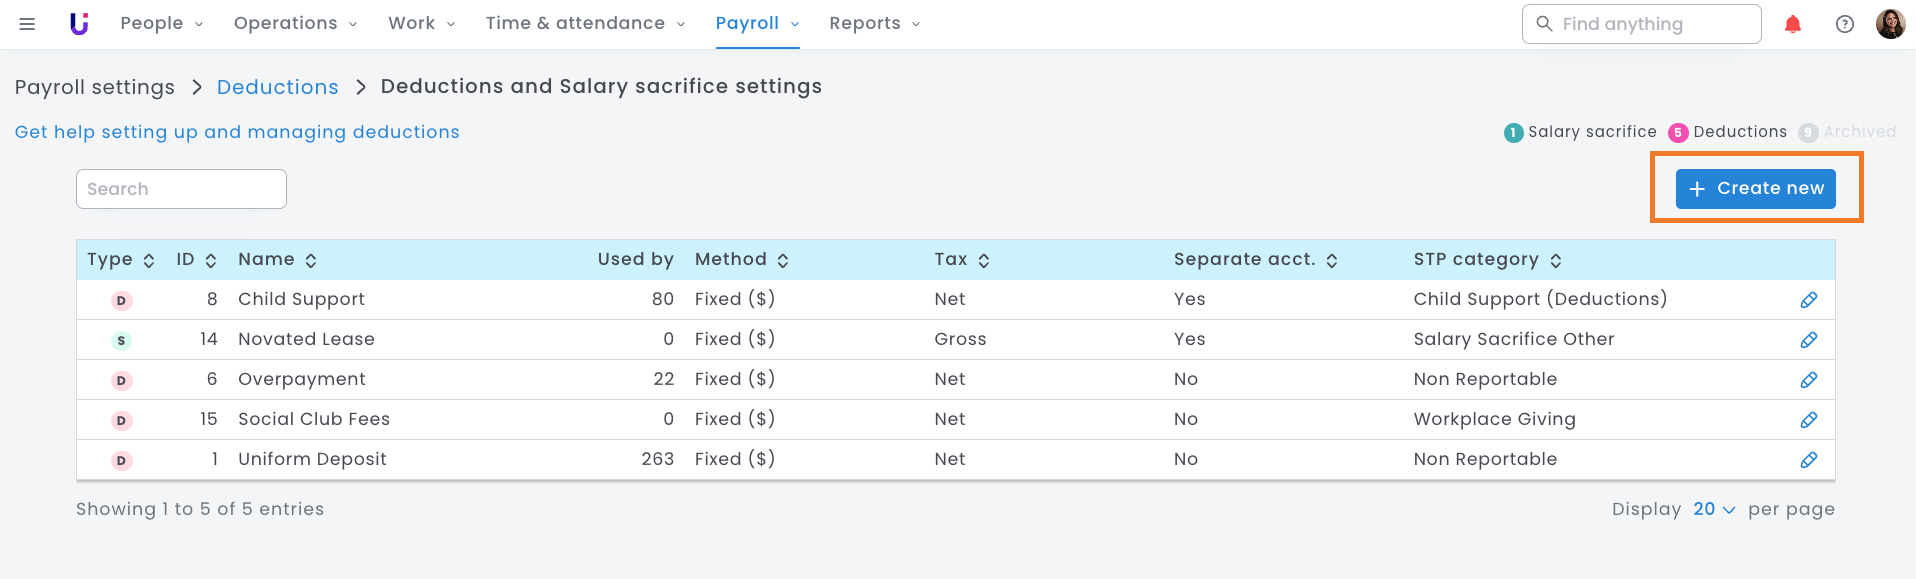Click the purple U home logo
The width and height of the screenshot is (1916, 579).
(79, 24)
